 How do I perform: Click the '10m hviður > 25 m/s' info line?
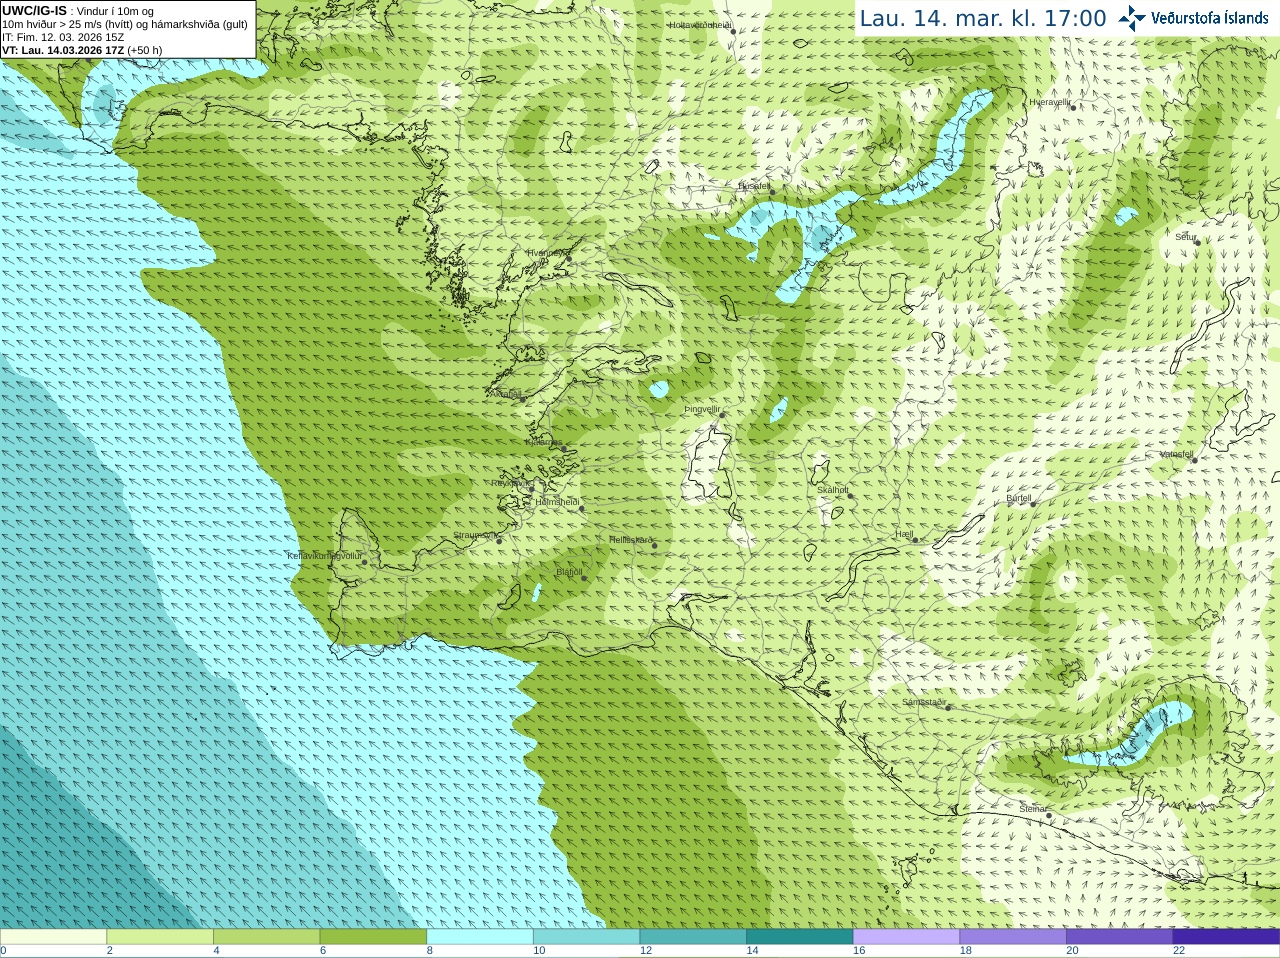pos(125,24)
